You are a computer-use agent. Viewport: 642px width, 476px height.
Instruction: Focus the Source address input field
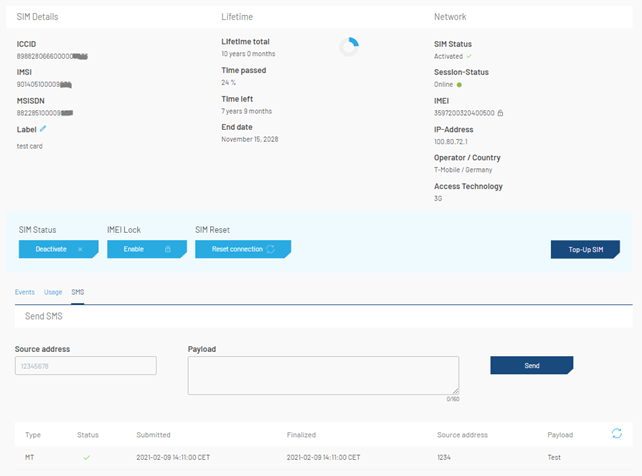pyautogui.click(x=86, y=365)
